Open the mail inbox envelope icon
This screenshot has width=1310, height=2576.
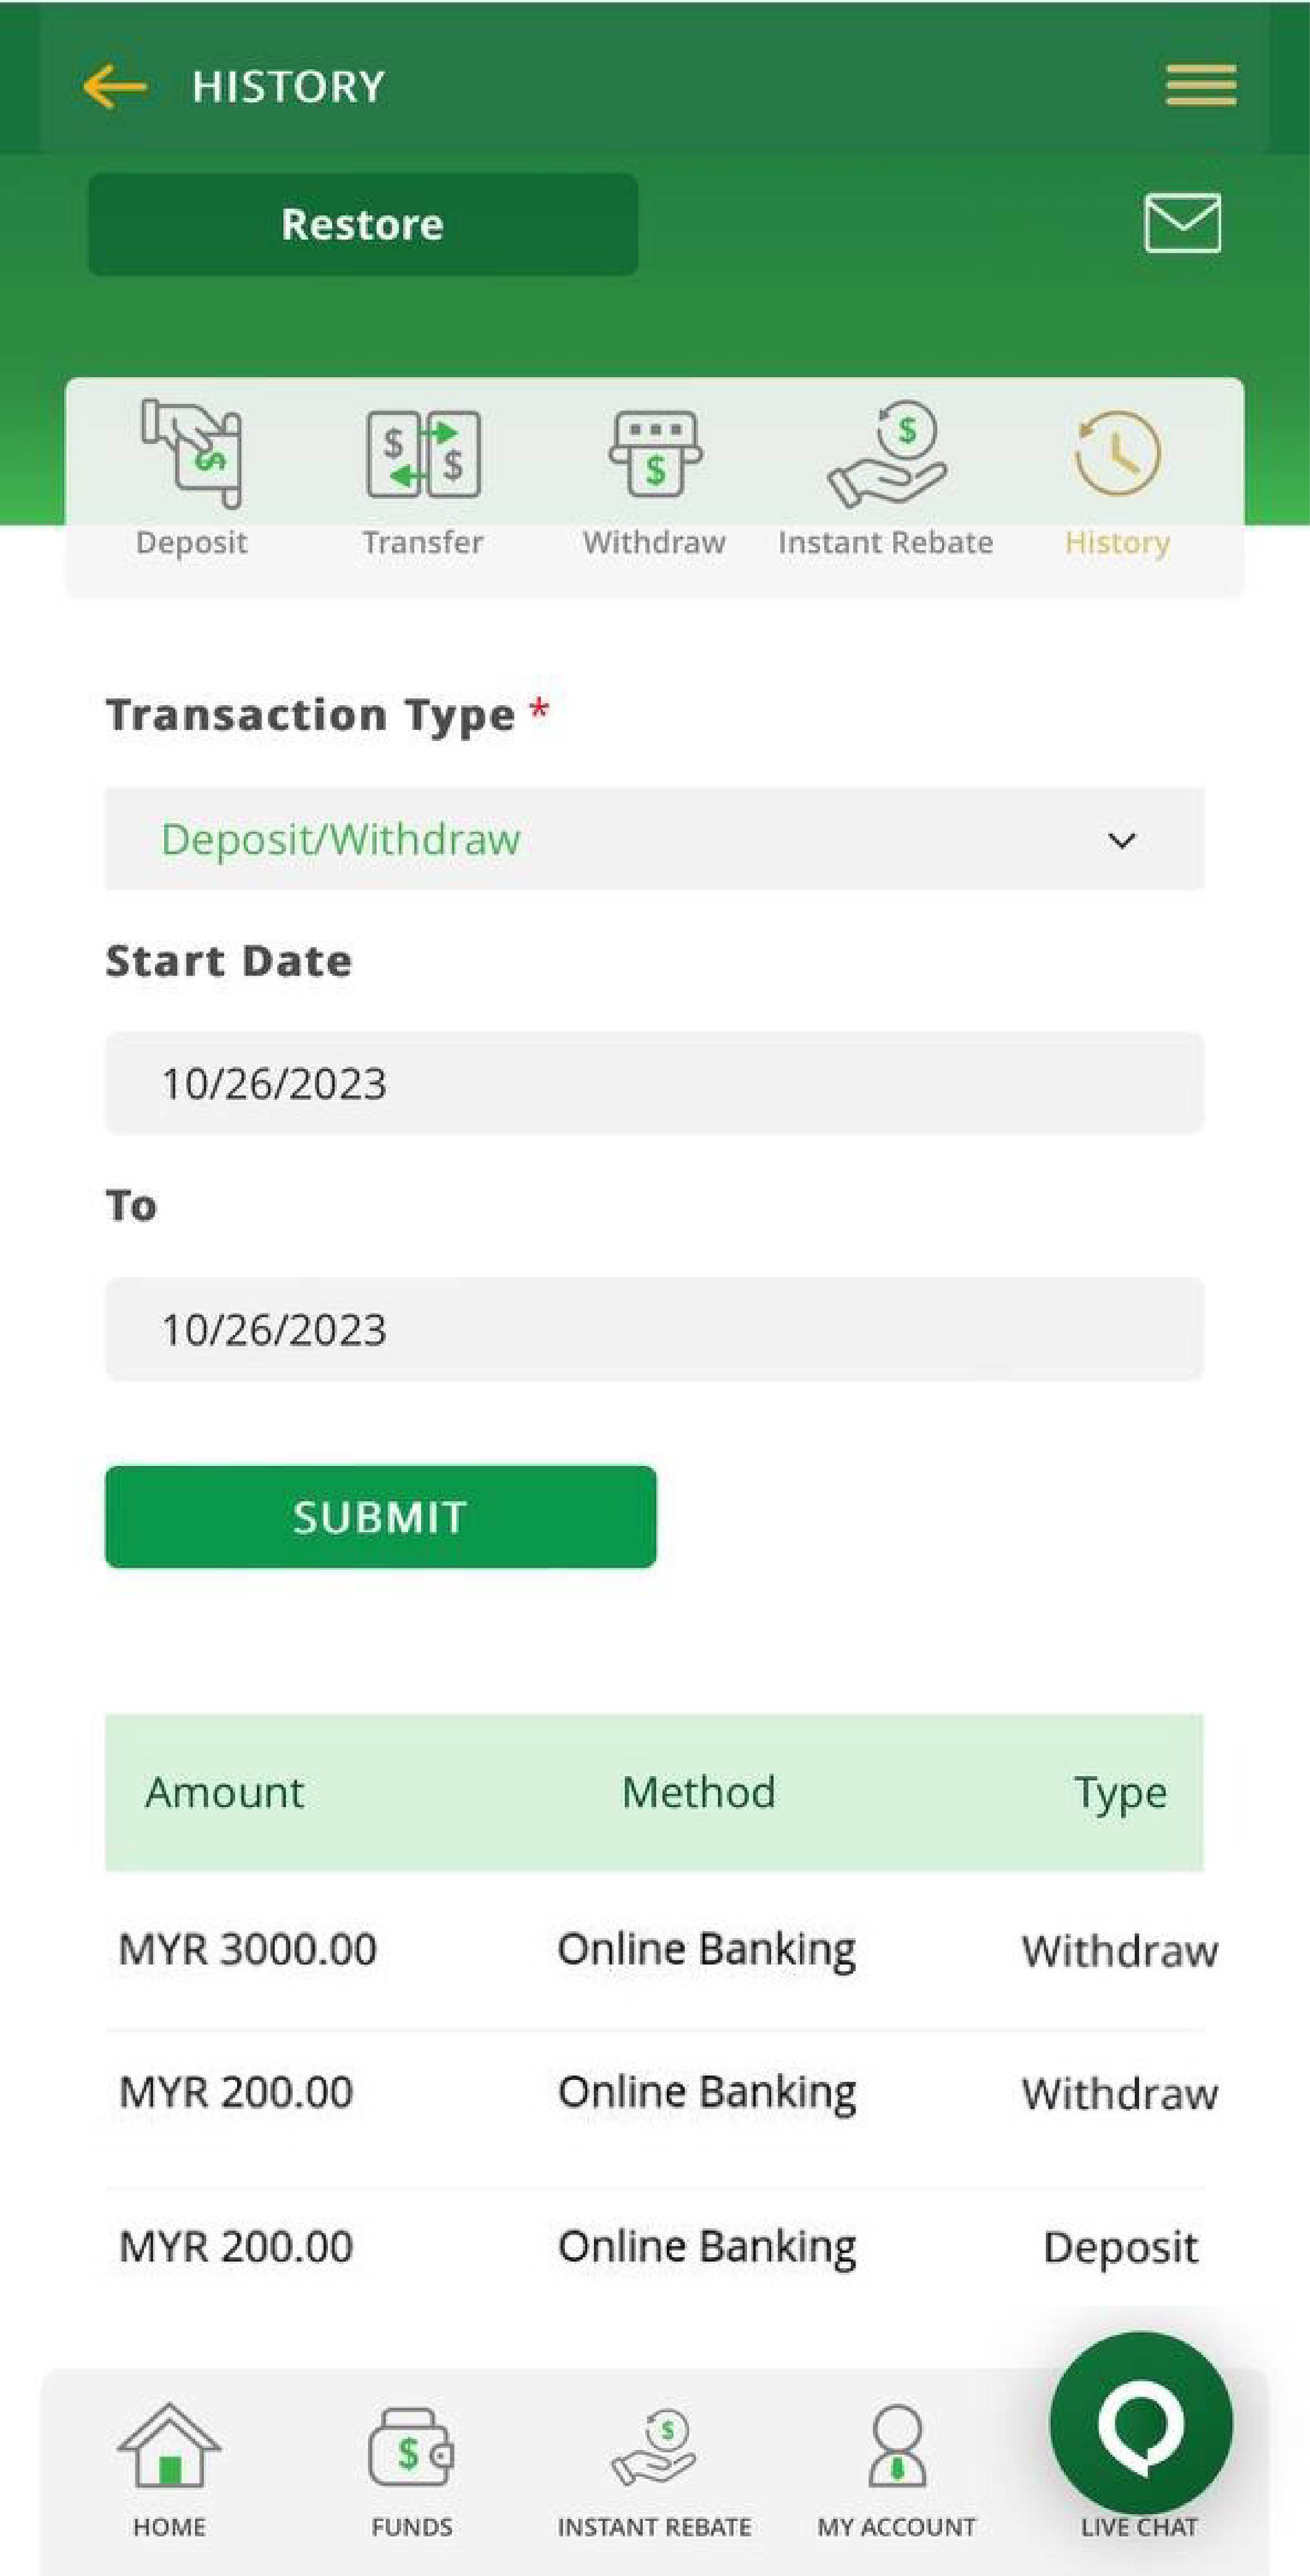(1182, 223)
